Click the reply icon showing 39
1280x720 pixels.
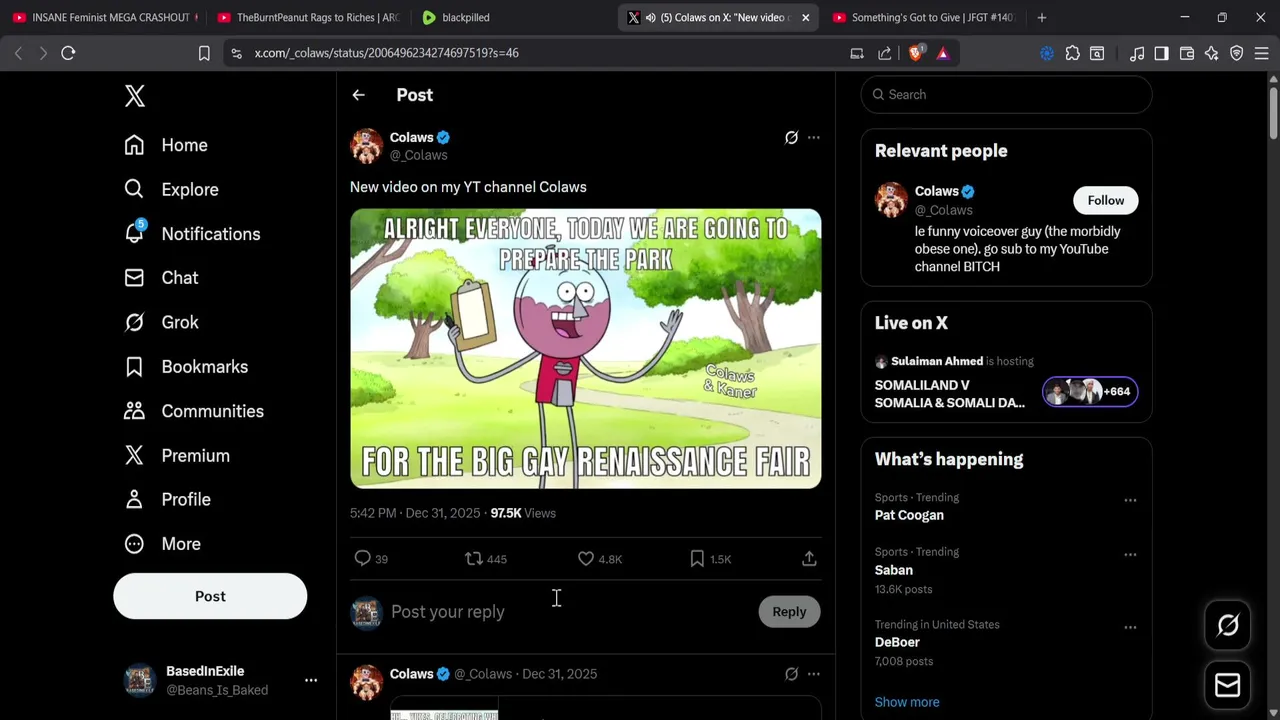(371, 559)
